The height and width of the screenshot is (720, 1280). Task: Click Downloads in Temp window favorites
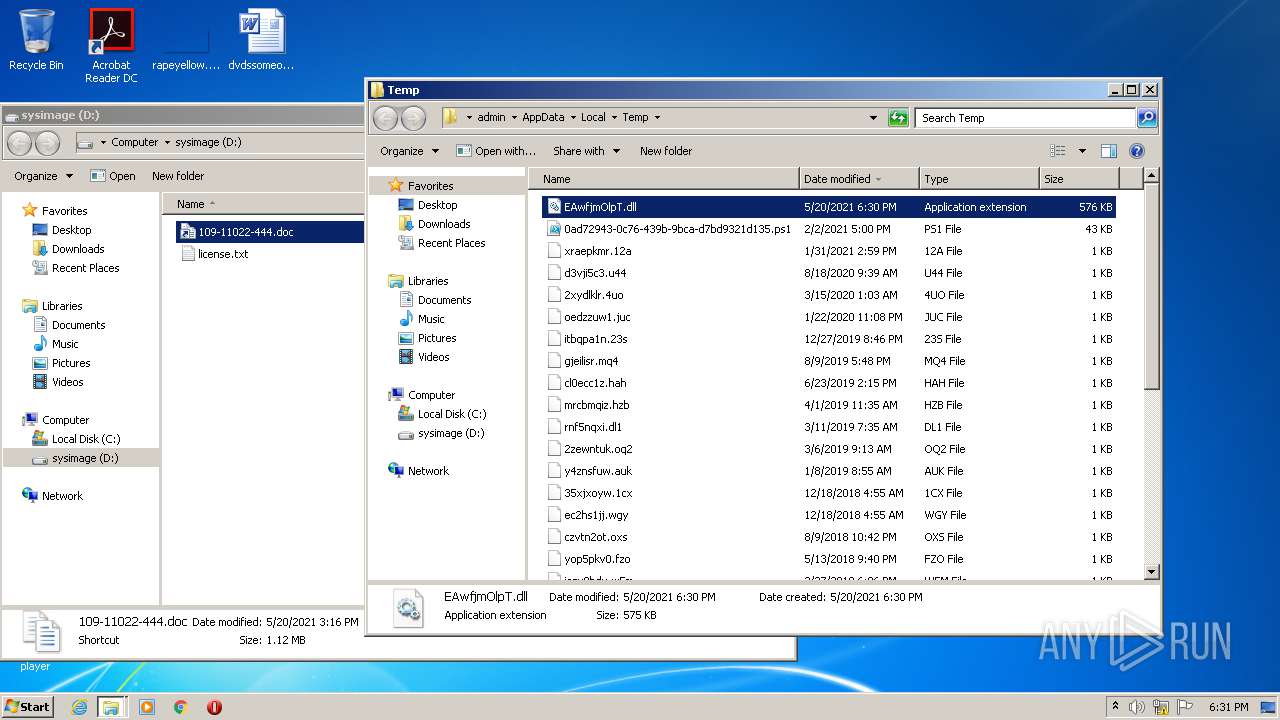[443, 224]
